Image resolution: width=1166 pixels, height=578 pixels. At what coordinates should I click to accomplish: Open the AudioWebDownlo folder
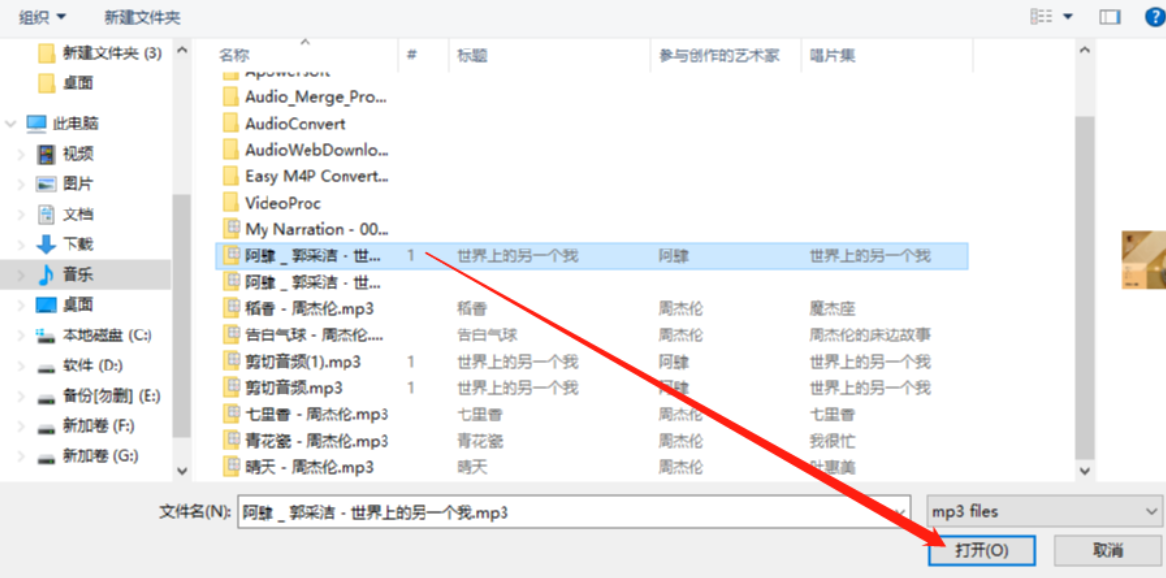click(x=306, y=150)
